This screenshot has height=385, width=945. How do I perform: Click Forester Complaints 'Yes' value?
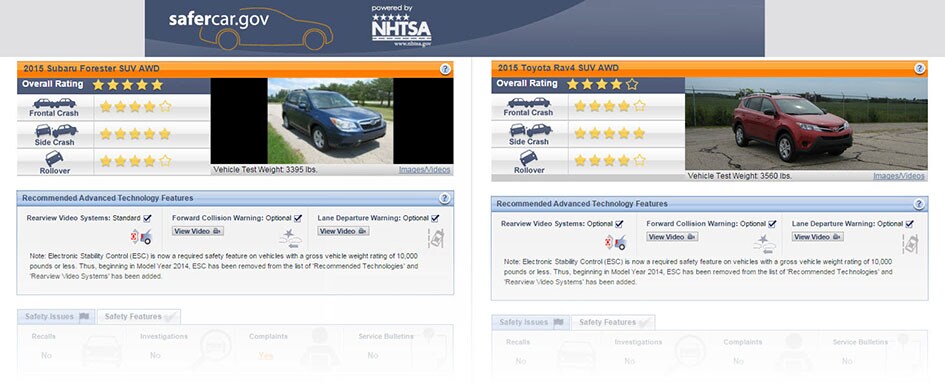(x=265, y=355)
